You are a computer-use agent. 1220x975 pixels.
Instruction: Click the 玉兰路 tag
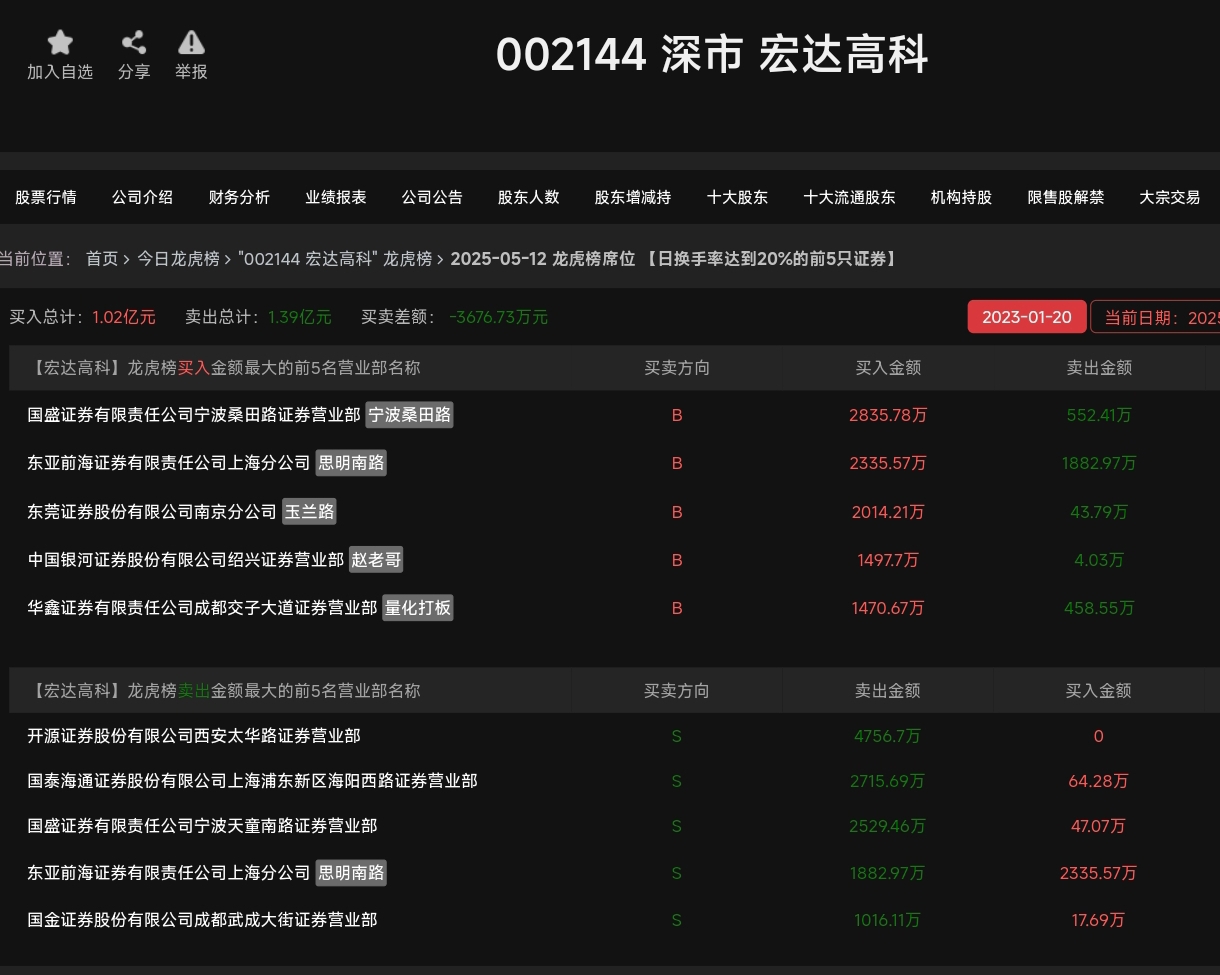[309, 512]
